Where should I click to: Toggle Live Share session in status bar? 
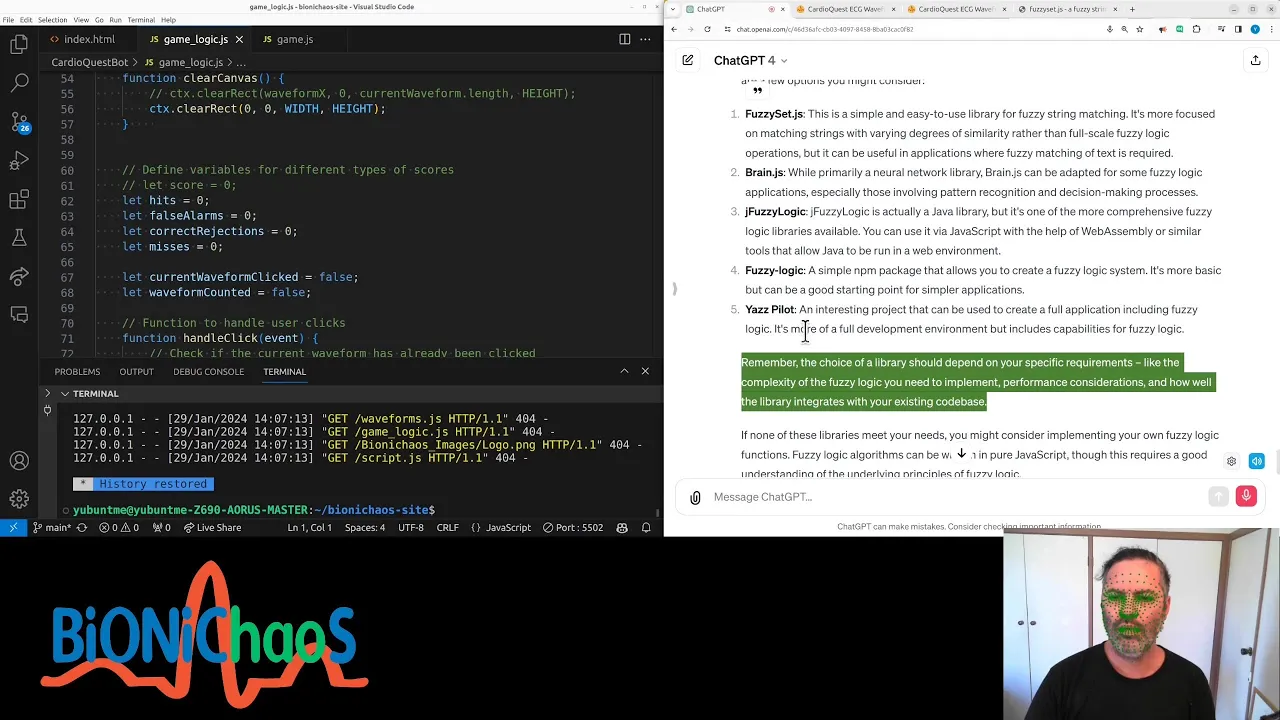(x=212, y=527)
